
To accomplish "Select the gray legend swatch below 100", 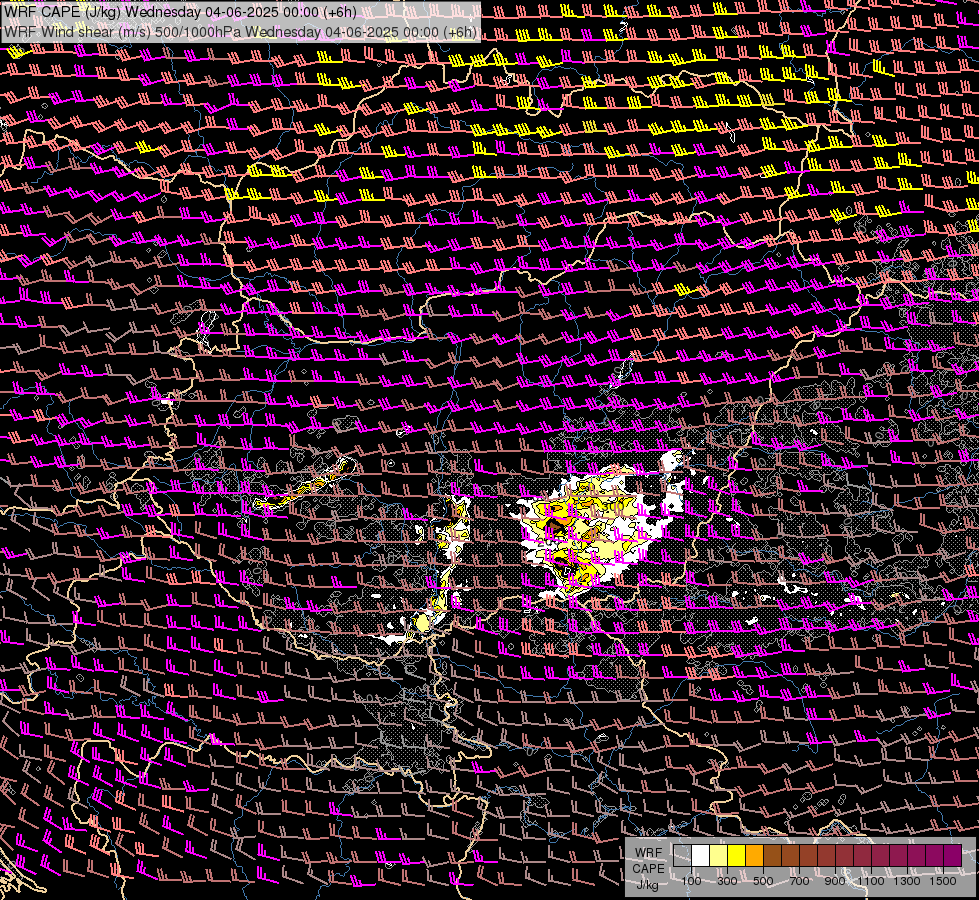I will coord(682,855).
